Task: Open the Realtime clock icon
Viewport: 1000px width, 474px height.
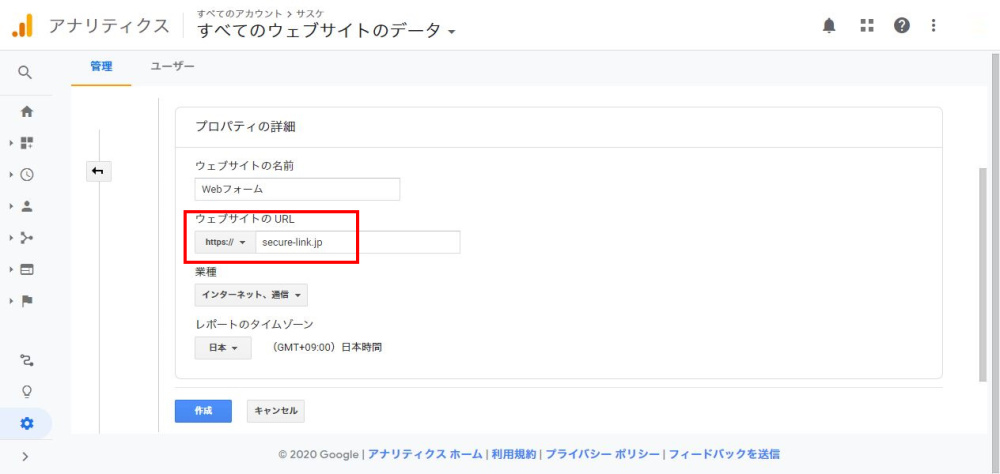Action: coord(27,174)
